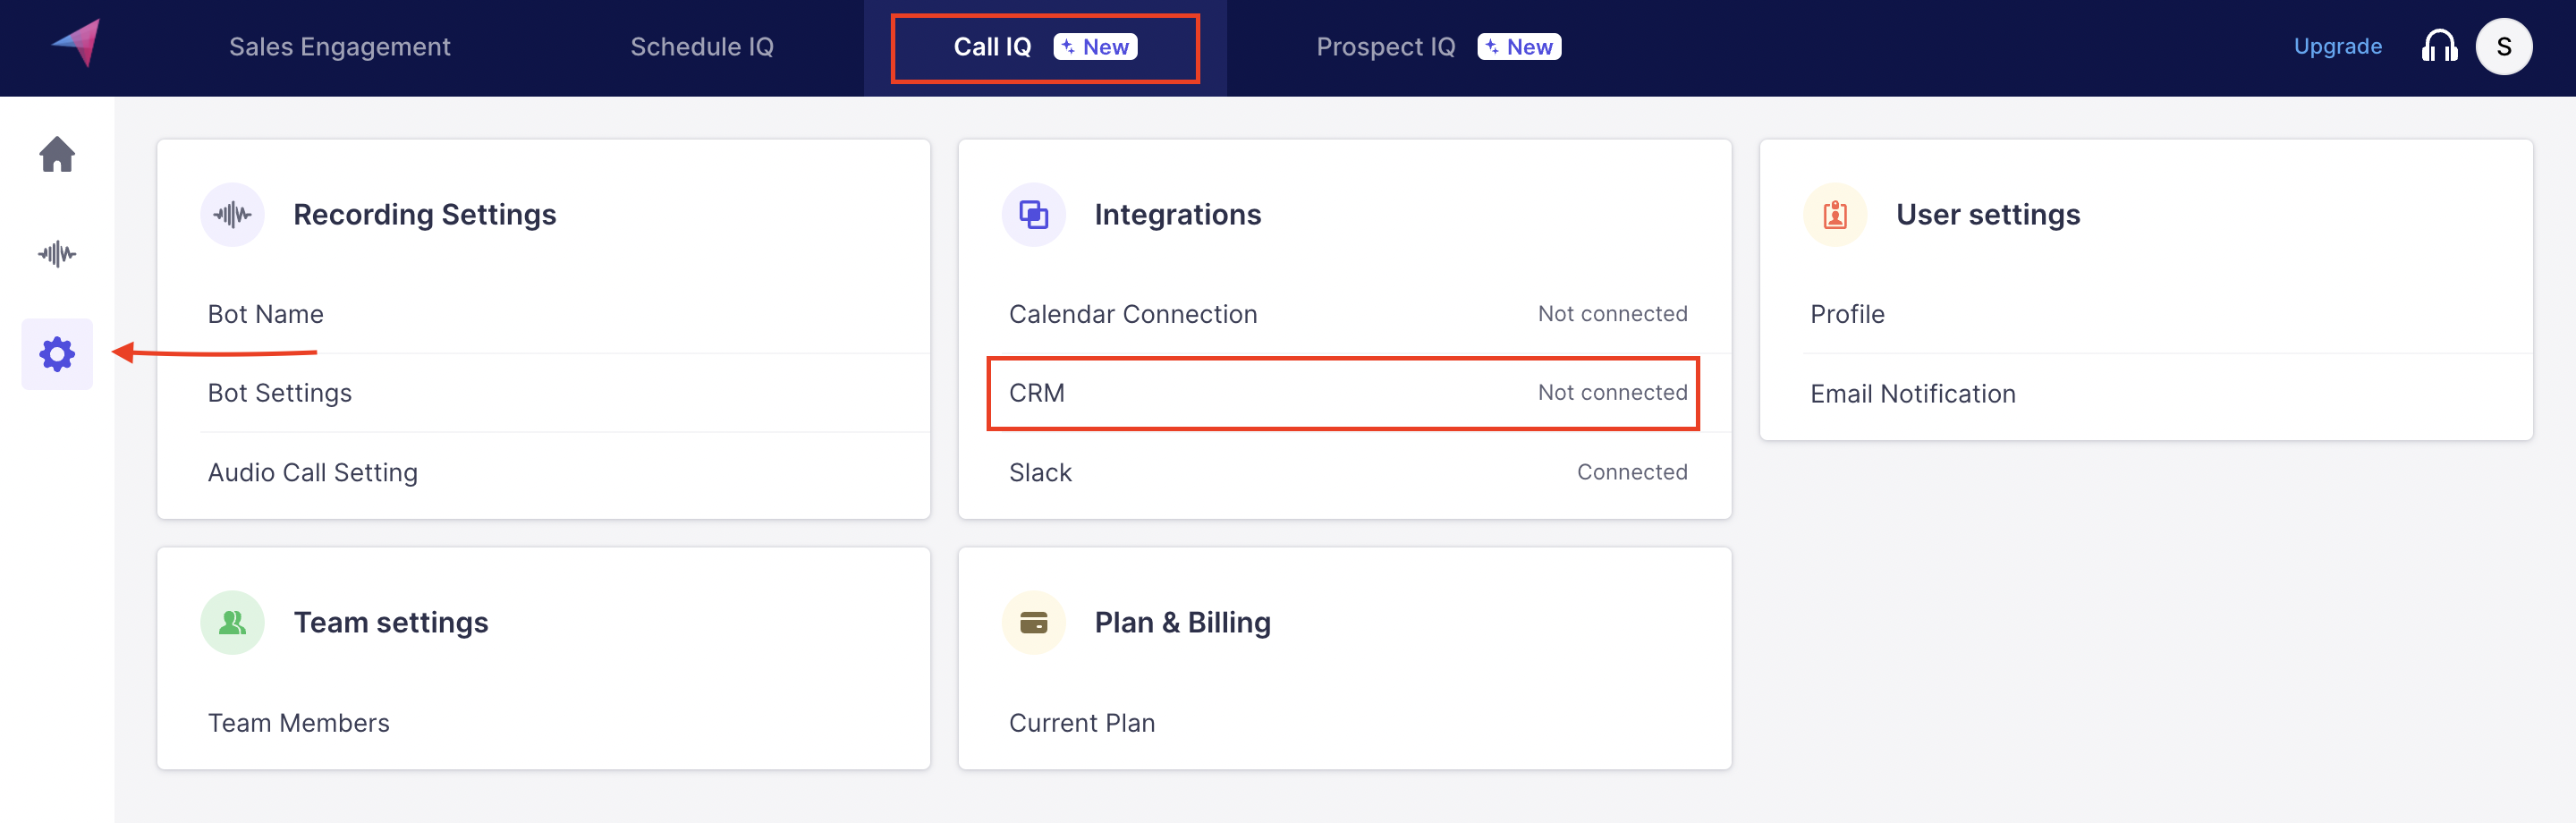Switch to the Sales Engagement tab
Image resolution: width=2576 pixels, height=823 pixels.
pyautogui.click(x=339, y=47)
